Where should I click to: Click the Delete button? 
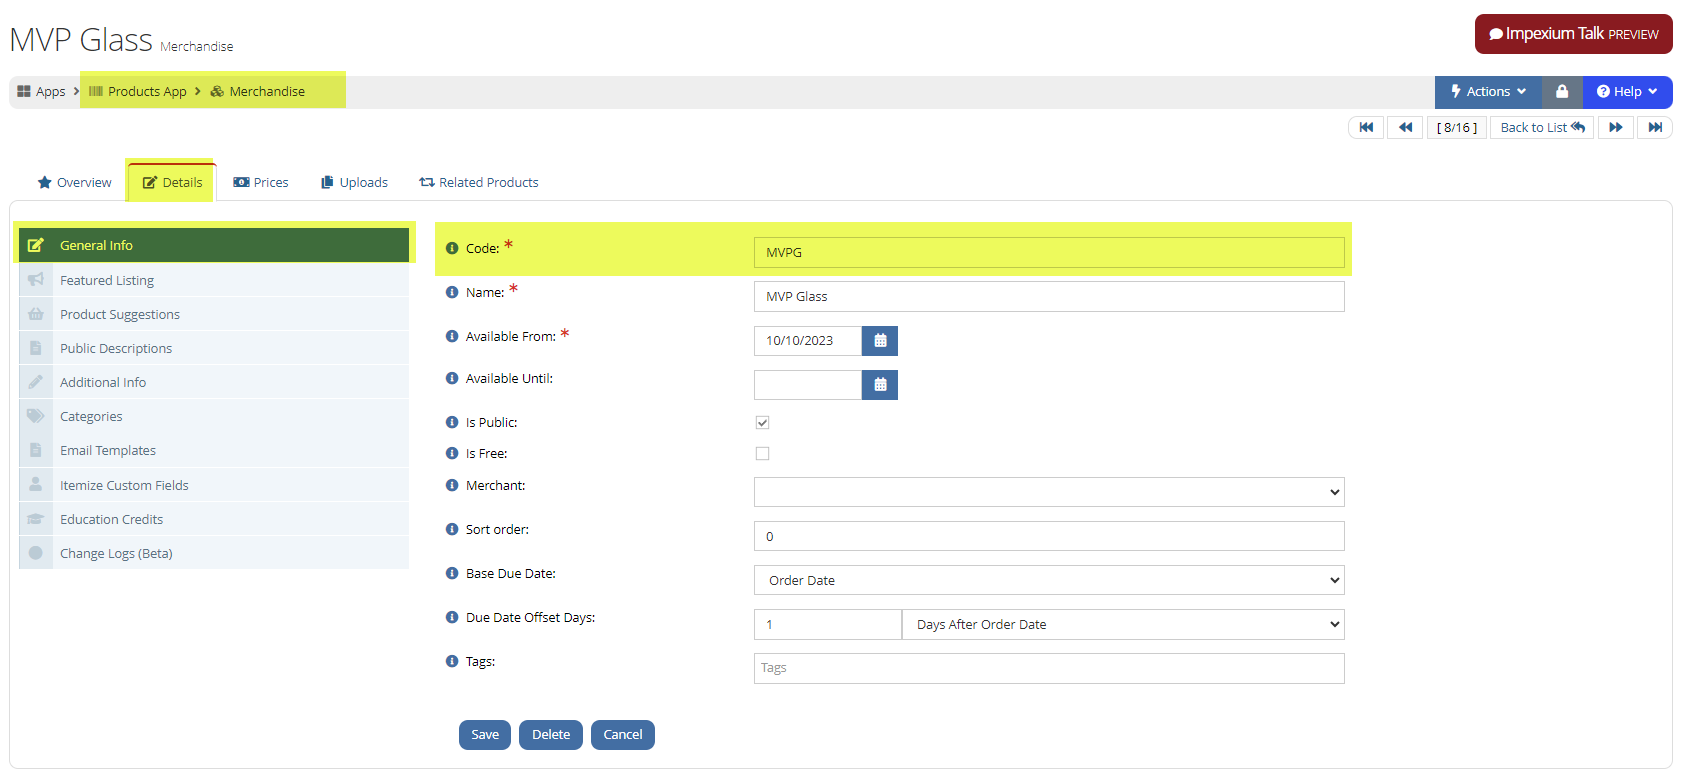coord(551,735)
